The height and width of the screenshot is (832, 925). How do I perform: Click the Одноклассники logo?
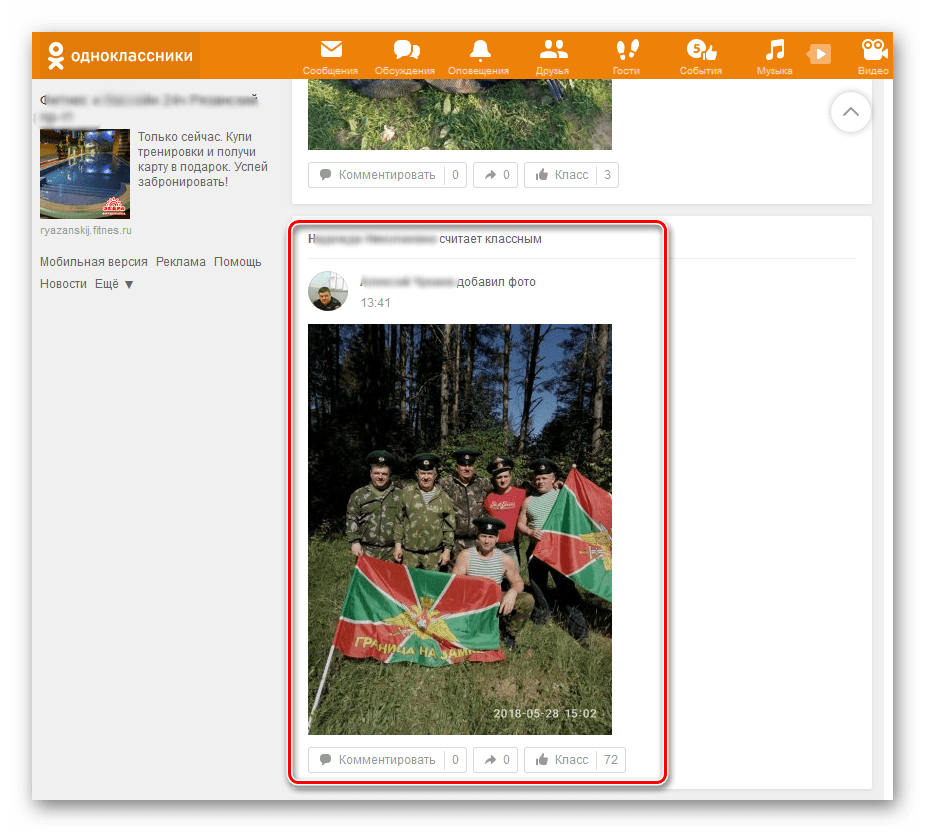pos(119,56)
